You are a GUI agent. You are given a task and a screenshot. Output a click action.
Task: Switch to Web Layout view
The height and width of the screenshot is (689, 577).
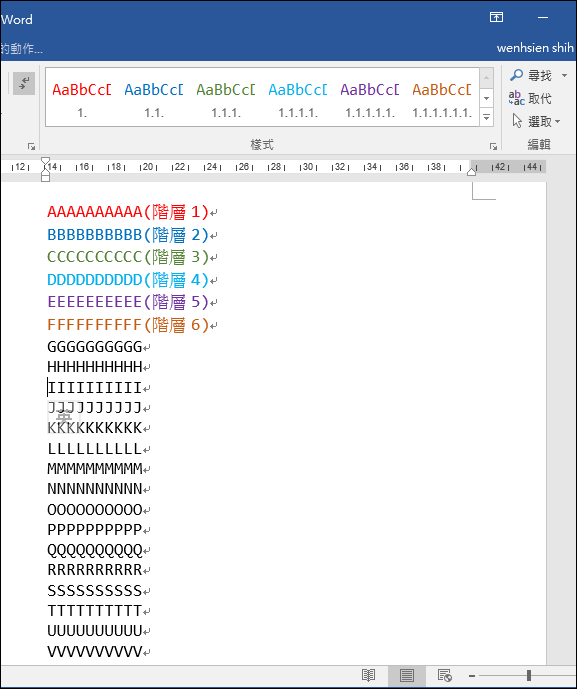point(445,675)
